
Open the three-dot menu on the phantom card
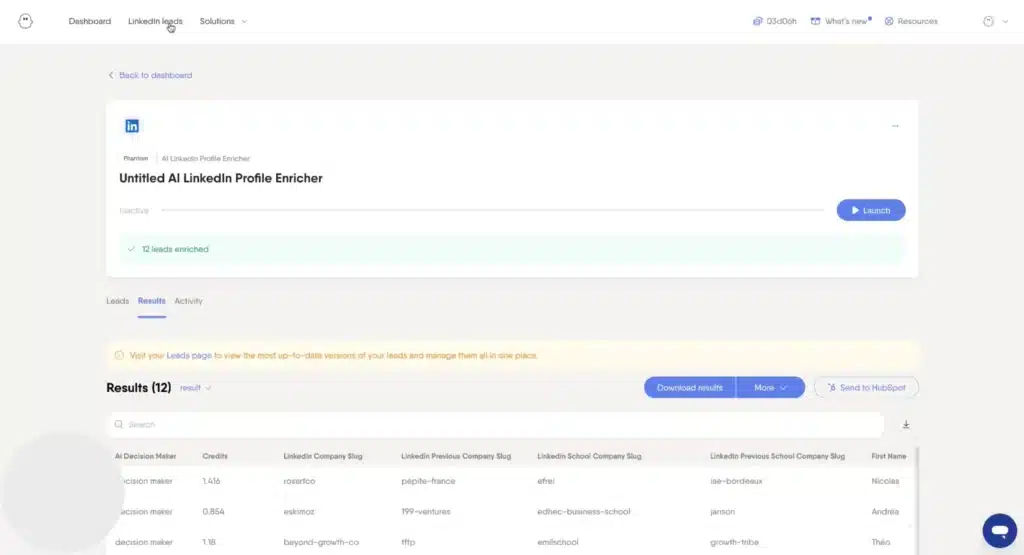click(895, 126)
